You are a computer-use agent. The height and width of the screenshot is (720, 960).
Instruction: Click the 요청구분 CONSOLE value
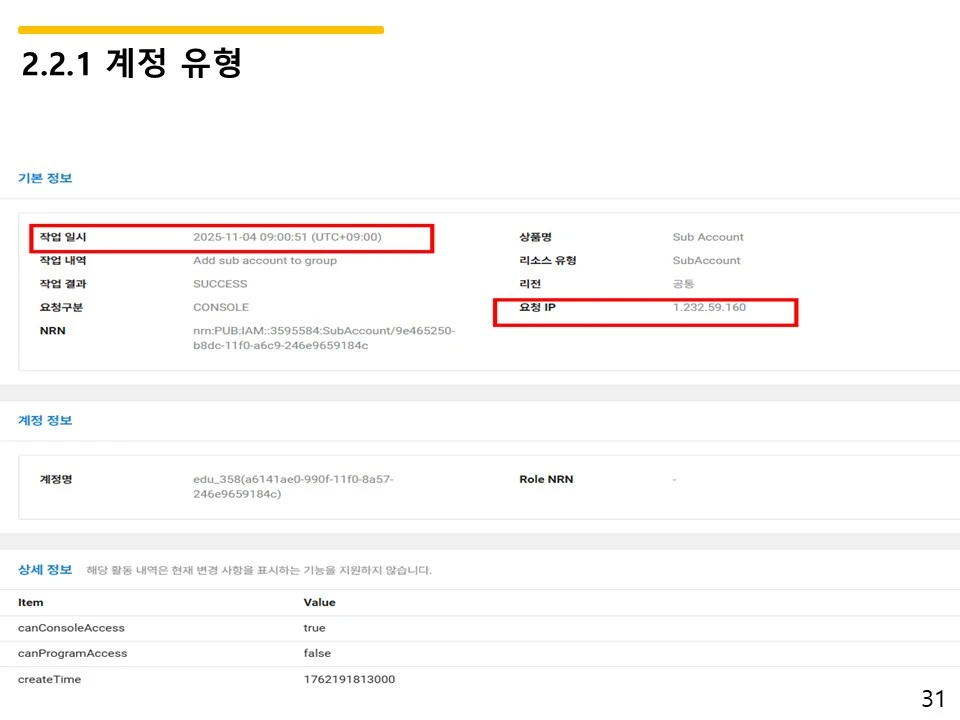click(225, 307)
